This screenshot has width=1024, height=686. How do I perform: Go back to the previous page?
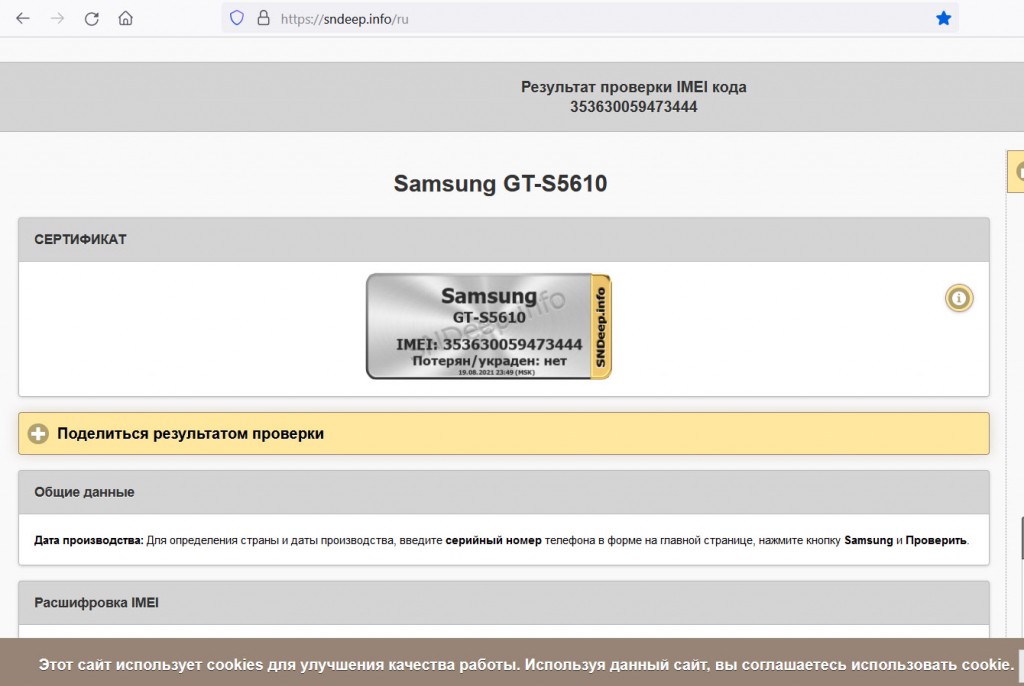point(23,18)
